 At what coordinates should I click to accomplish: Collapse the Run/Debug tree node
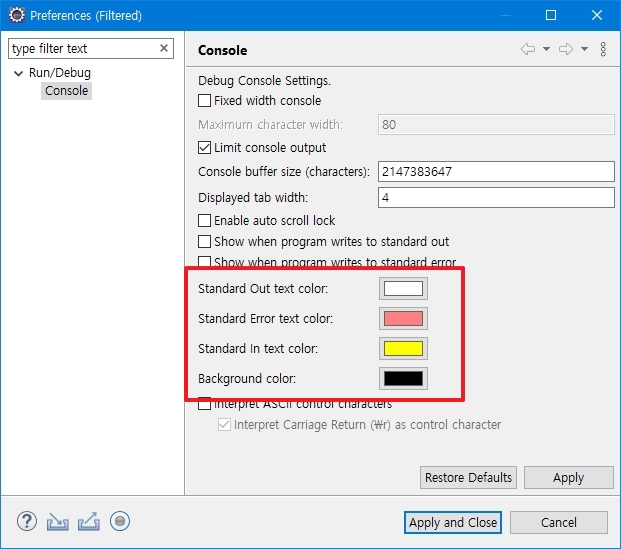click(18, 73)
